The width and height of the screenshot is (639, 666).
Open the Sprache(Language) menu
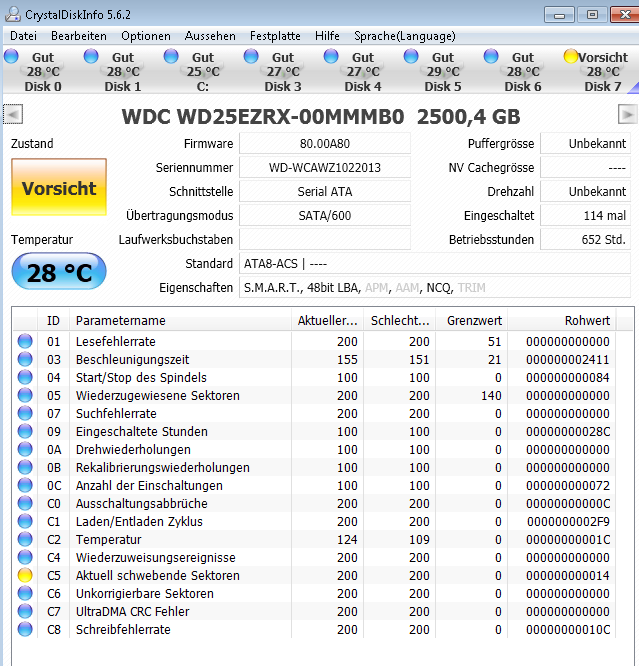point(404,36)
